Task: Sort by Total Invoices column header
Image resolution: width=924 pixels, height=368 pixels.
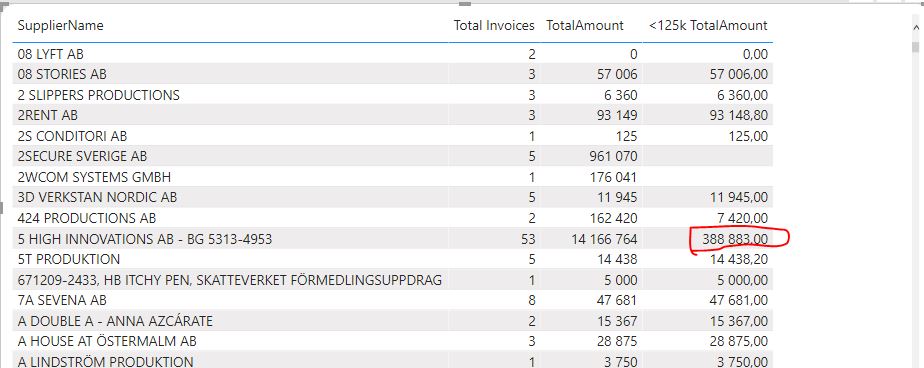Action: [494, 25]
